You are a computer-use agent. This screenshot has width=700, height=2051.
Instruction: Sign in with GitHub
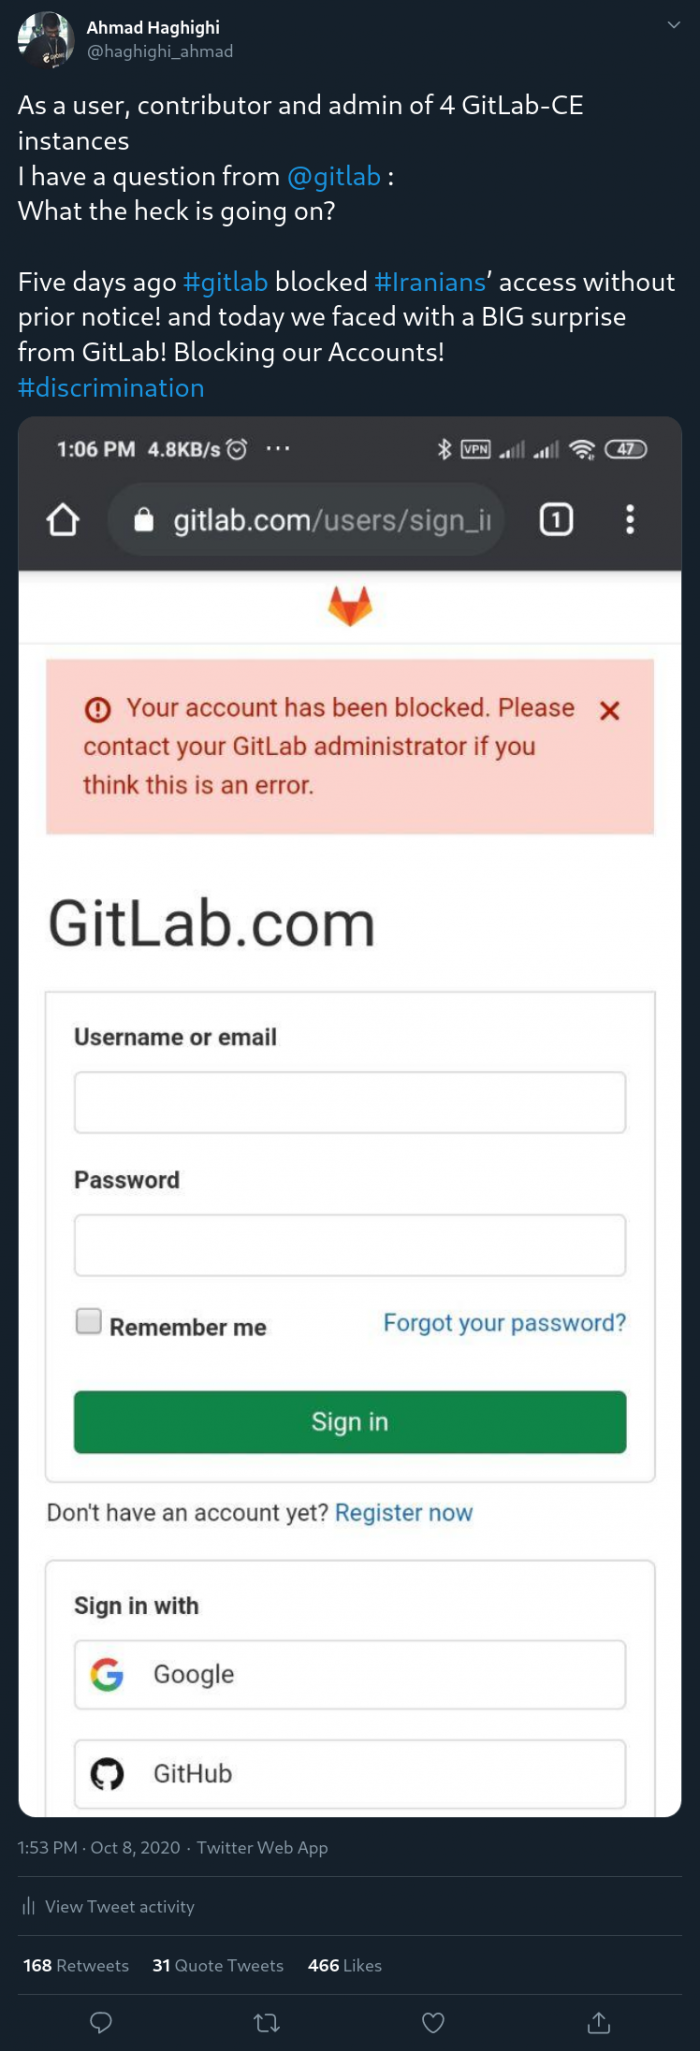pos(350,1773)
